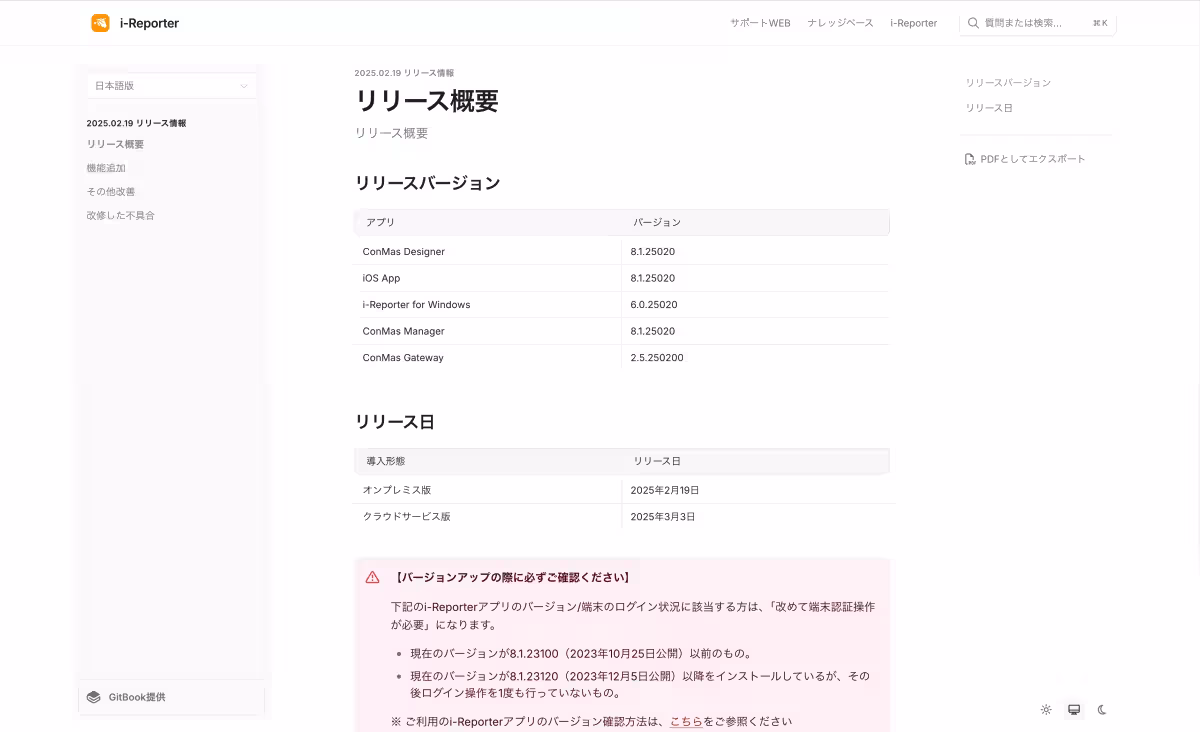This screenshot has height=732, width=1200.
Task: Click the i-Reporter orange logo icon
Action: 100,23
